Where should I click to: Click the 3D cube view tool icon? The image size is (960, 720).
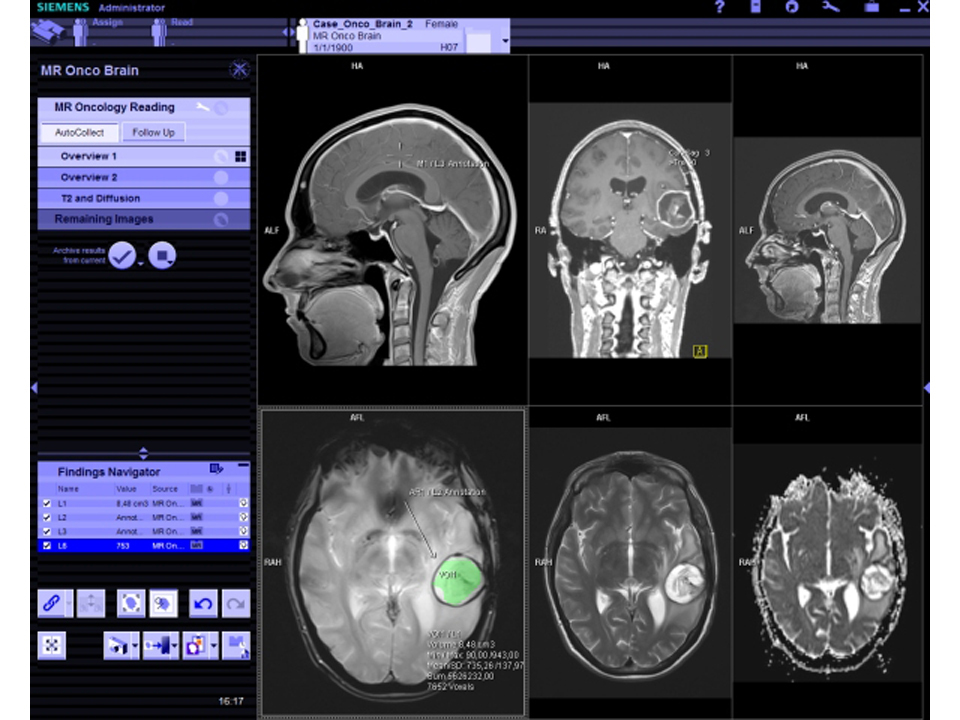pyautogui.click(x=117, y=645)
